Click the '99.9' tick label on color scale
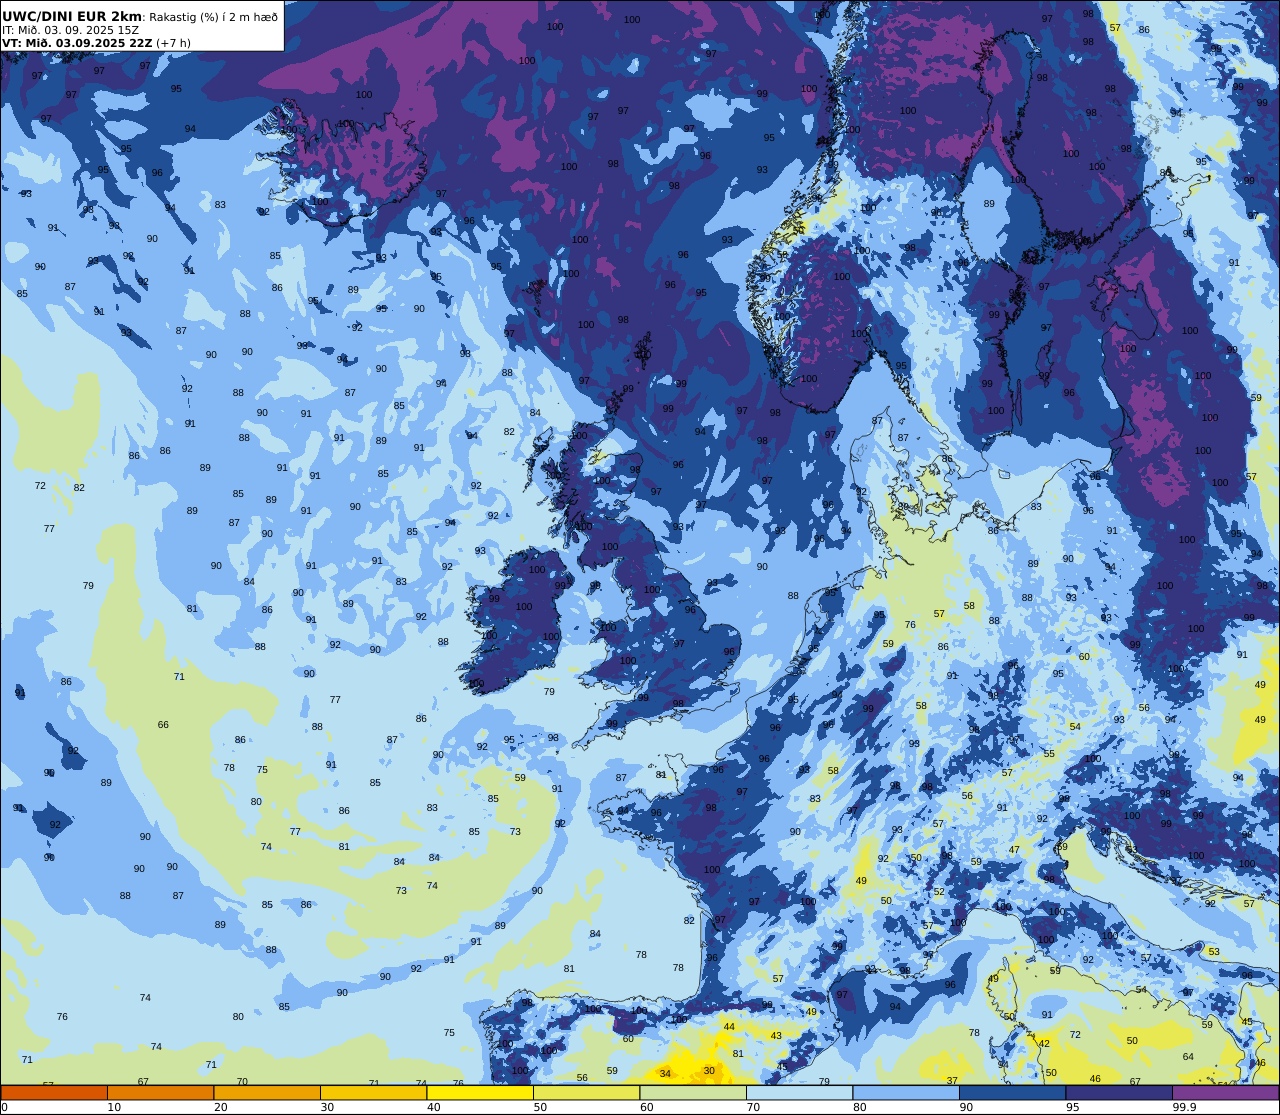Viewport: 1280px width, 1115px height. tap(1185, 1107)
